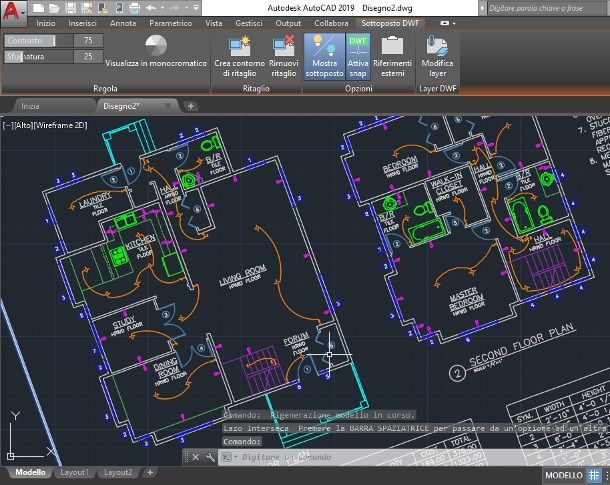Add a new layout with plus button
The width and height of the screenshot is (610, 485).
[150, 472]
